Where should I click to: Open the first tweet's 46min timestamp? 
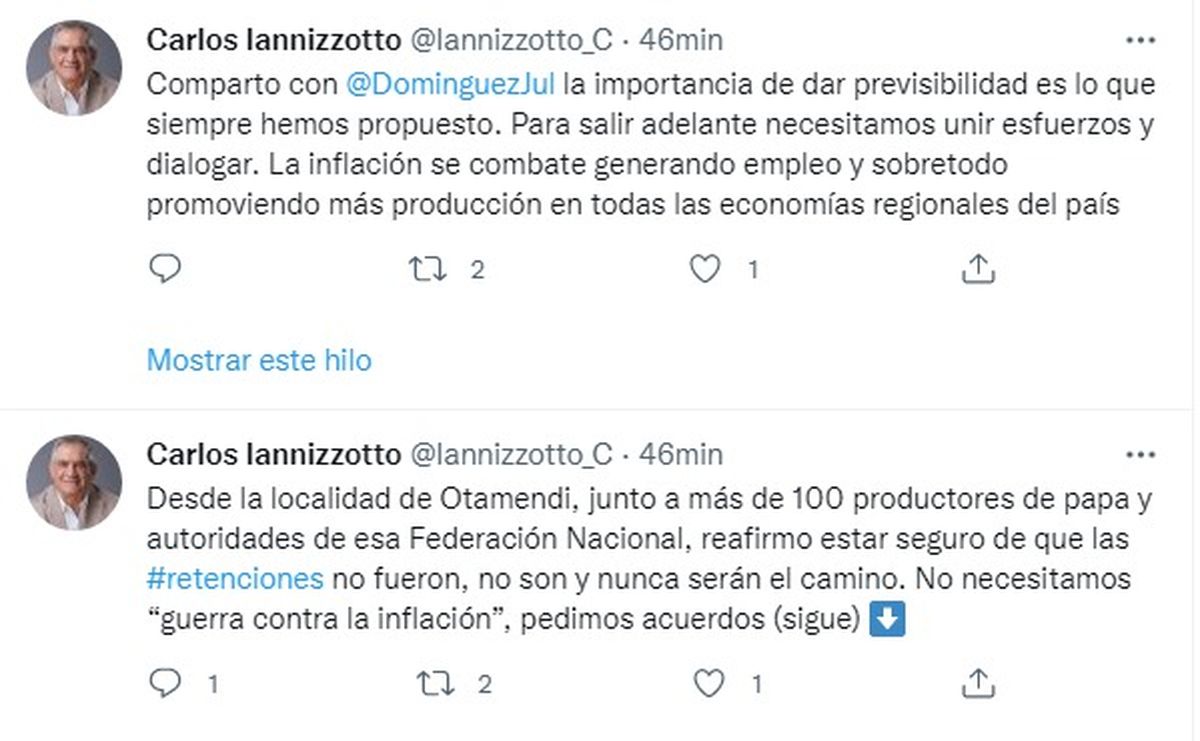[x=680, y=40]
